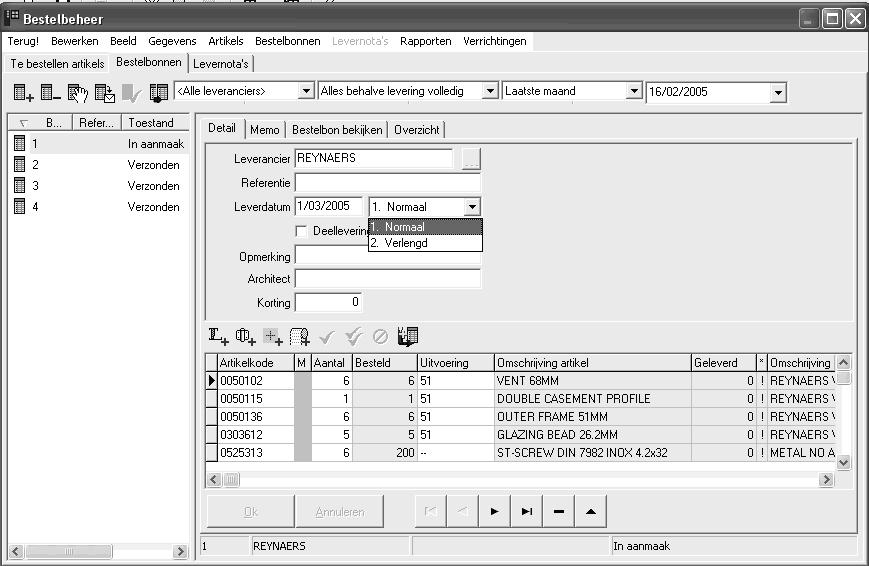Screen dimensions: 869x566
Task: Toggle the Deellevering checkbox
Action: [x=301, y=231]
